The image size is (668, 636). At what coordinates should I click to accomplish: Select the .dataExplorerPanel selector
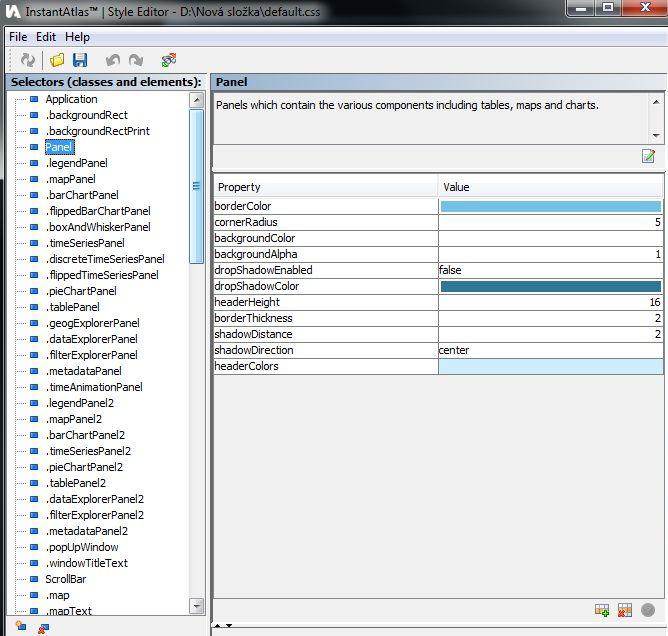pos(92,339)
